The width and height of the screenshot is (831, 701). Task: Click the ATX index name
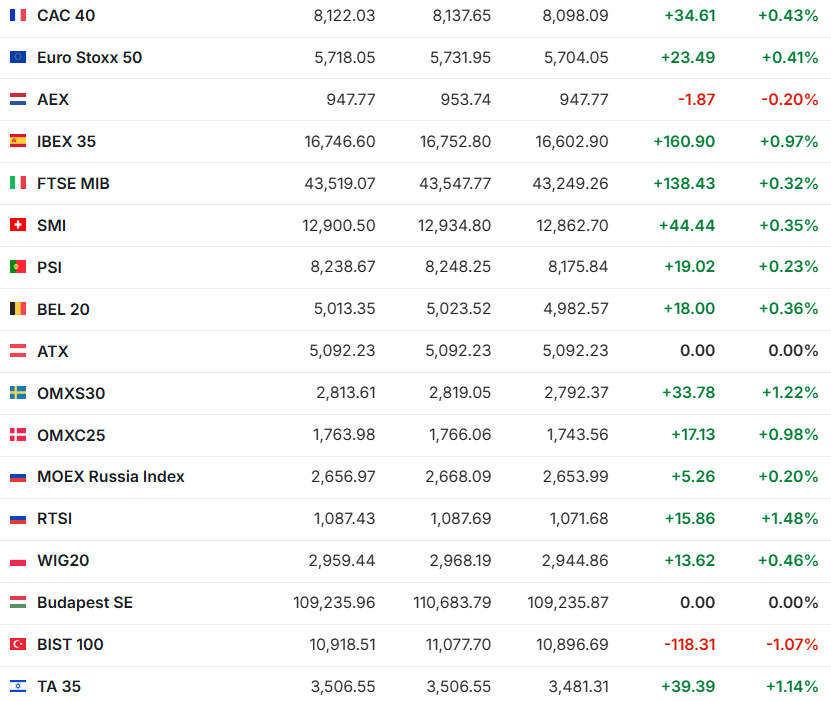52,351
